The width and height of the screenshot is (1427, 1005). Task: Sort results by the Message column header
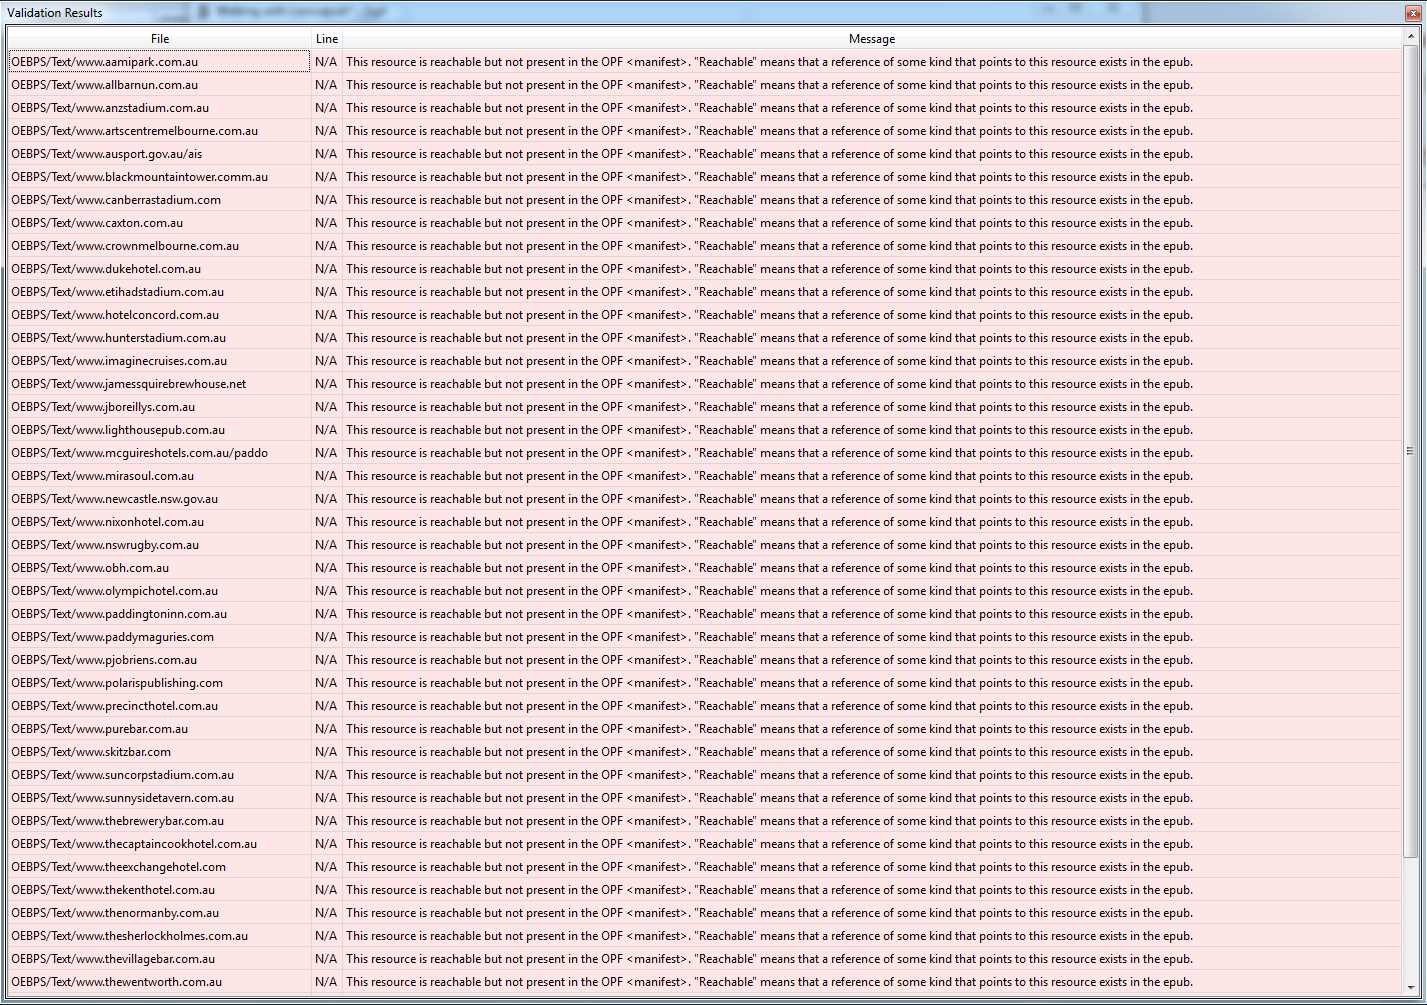[x=872, y=39]
